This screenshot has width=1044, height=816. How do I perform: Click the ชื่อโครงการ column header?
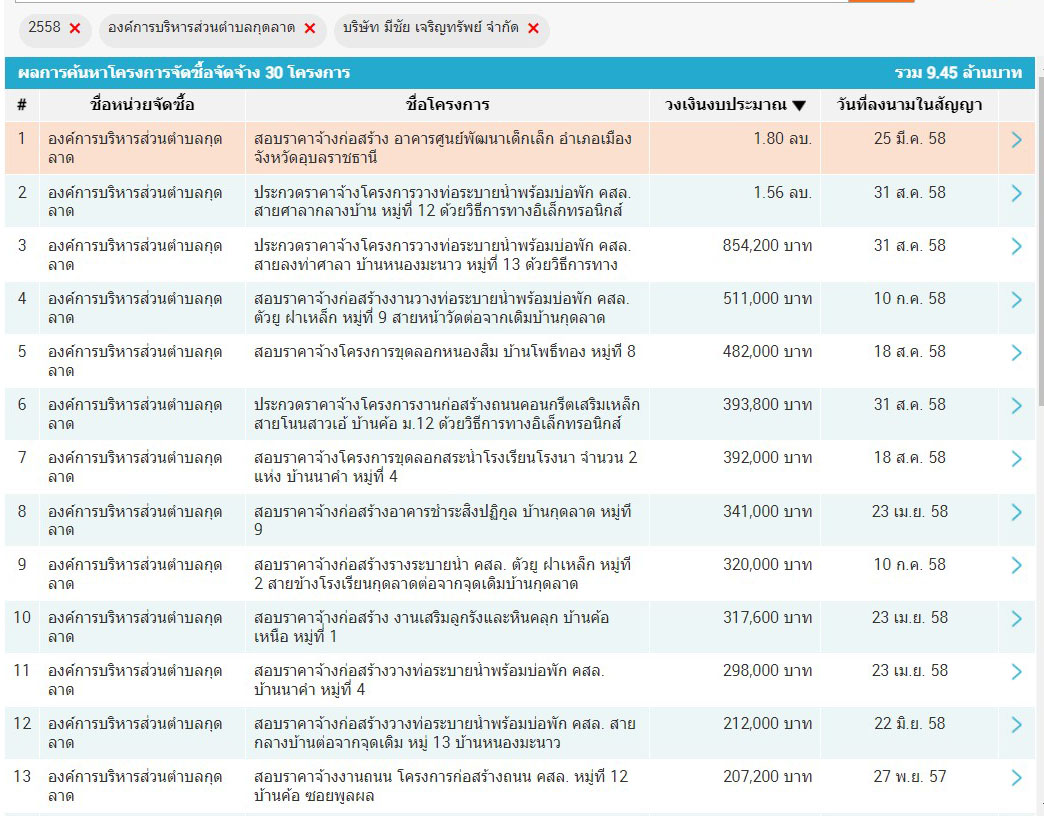point(448,105)
